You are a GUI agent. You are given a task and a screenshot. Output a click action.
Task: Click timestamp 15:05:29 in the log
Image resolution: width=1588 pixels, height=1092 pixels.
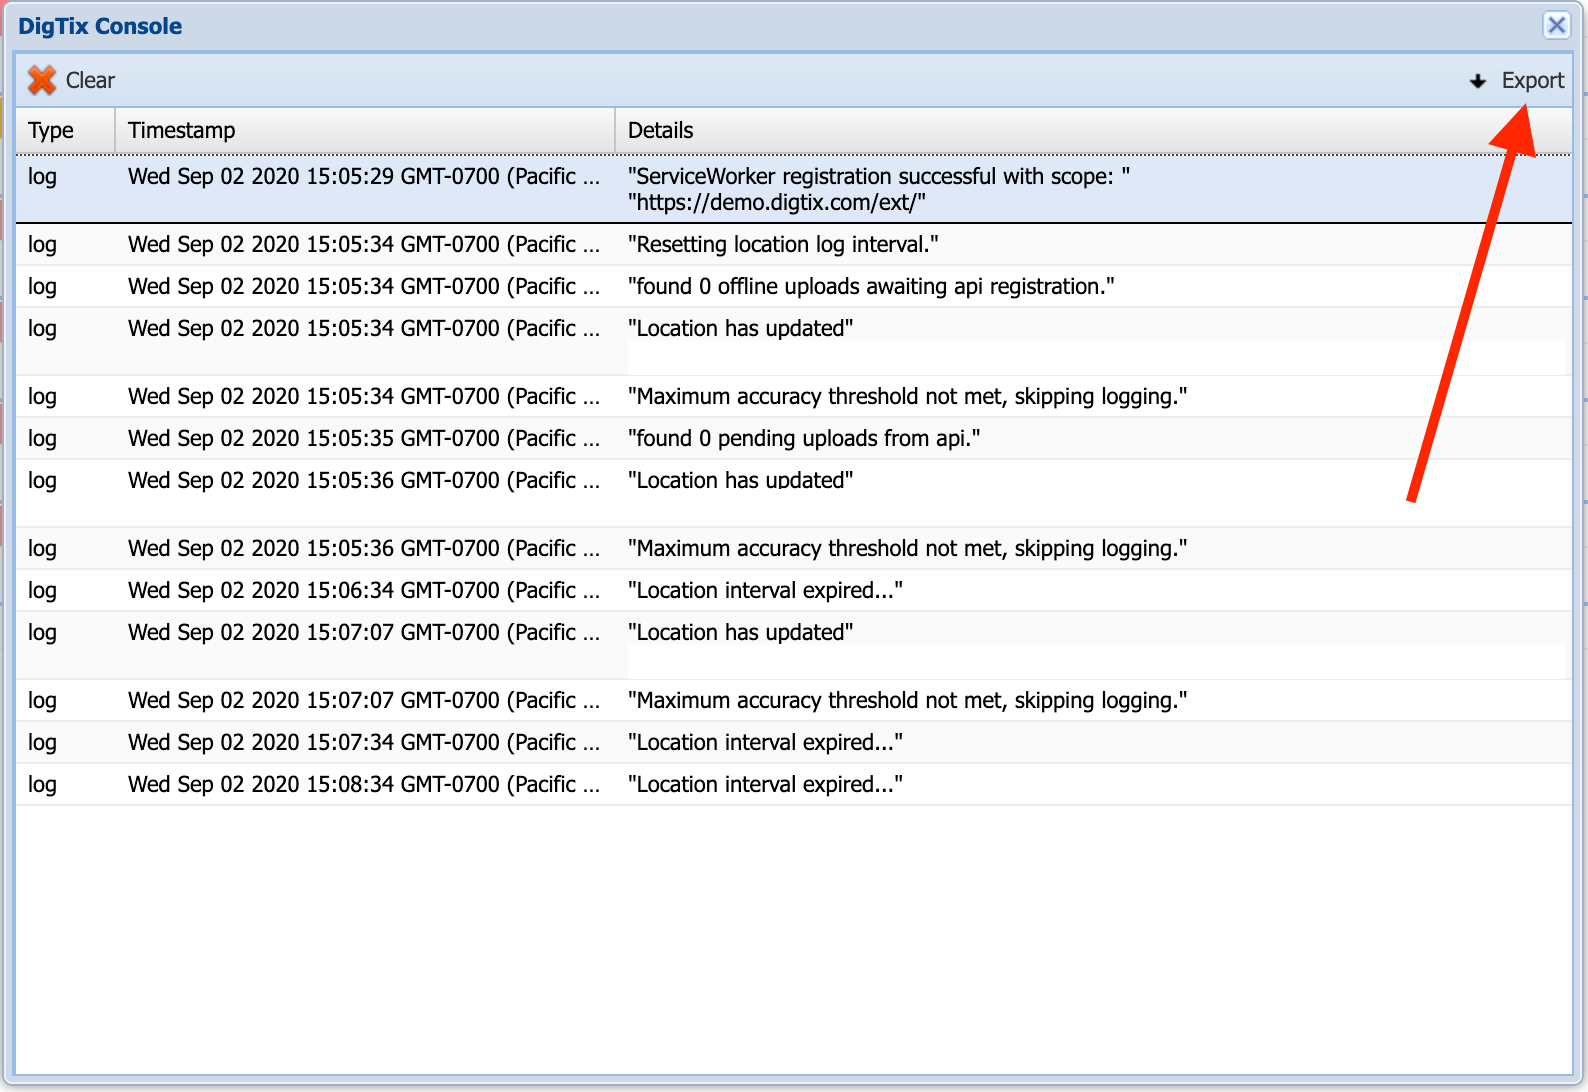pos(364,176)
